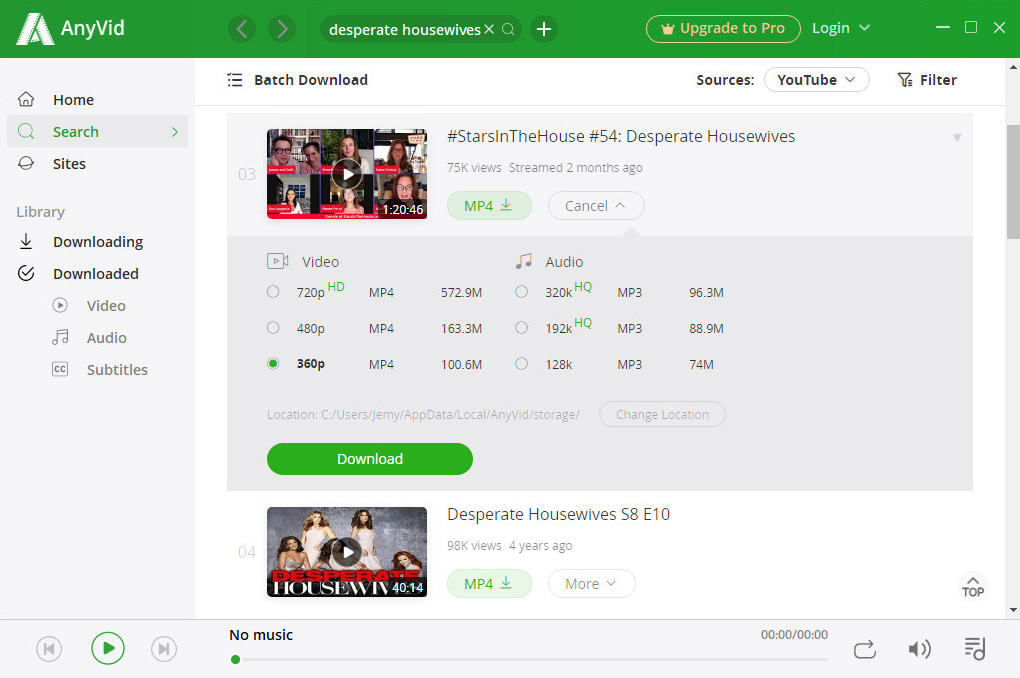The image size is (1020, 678).
Task: Click the Batch Download list icon
Action: (234, 80)
